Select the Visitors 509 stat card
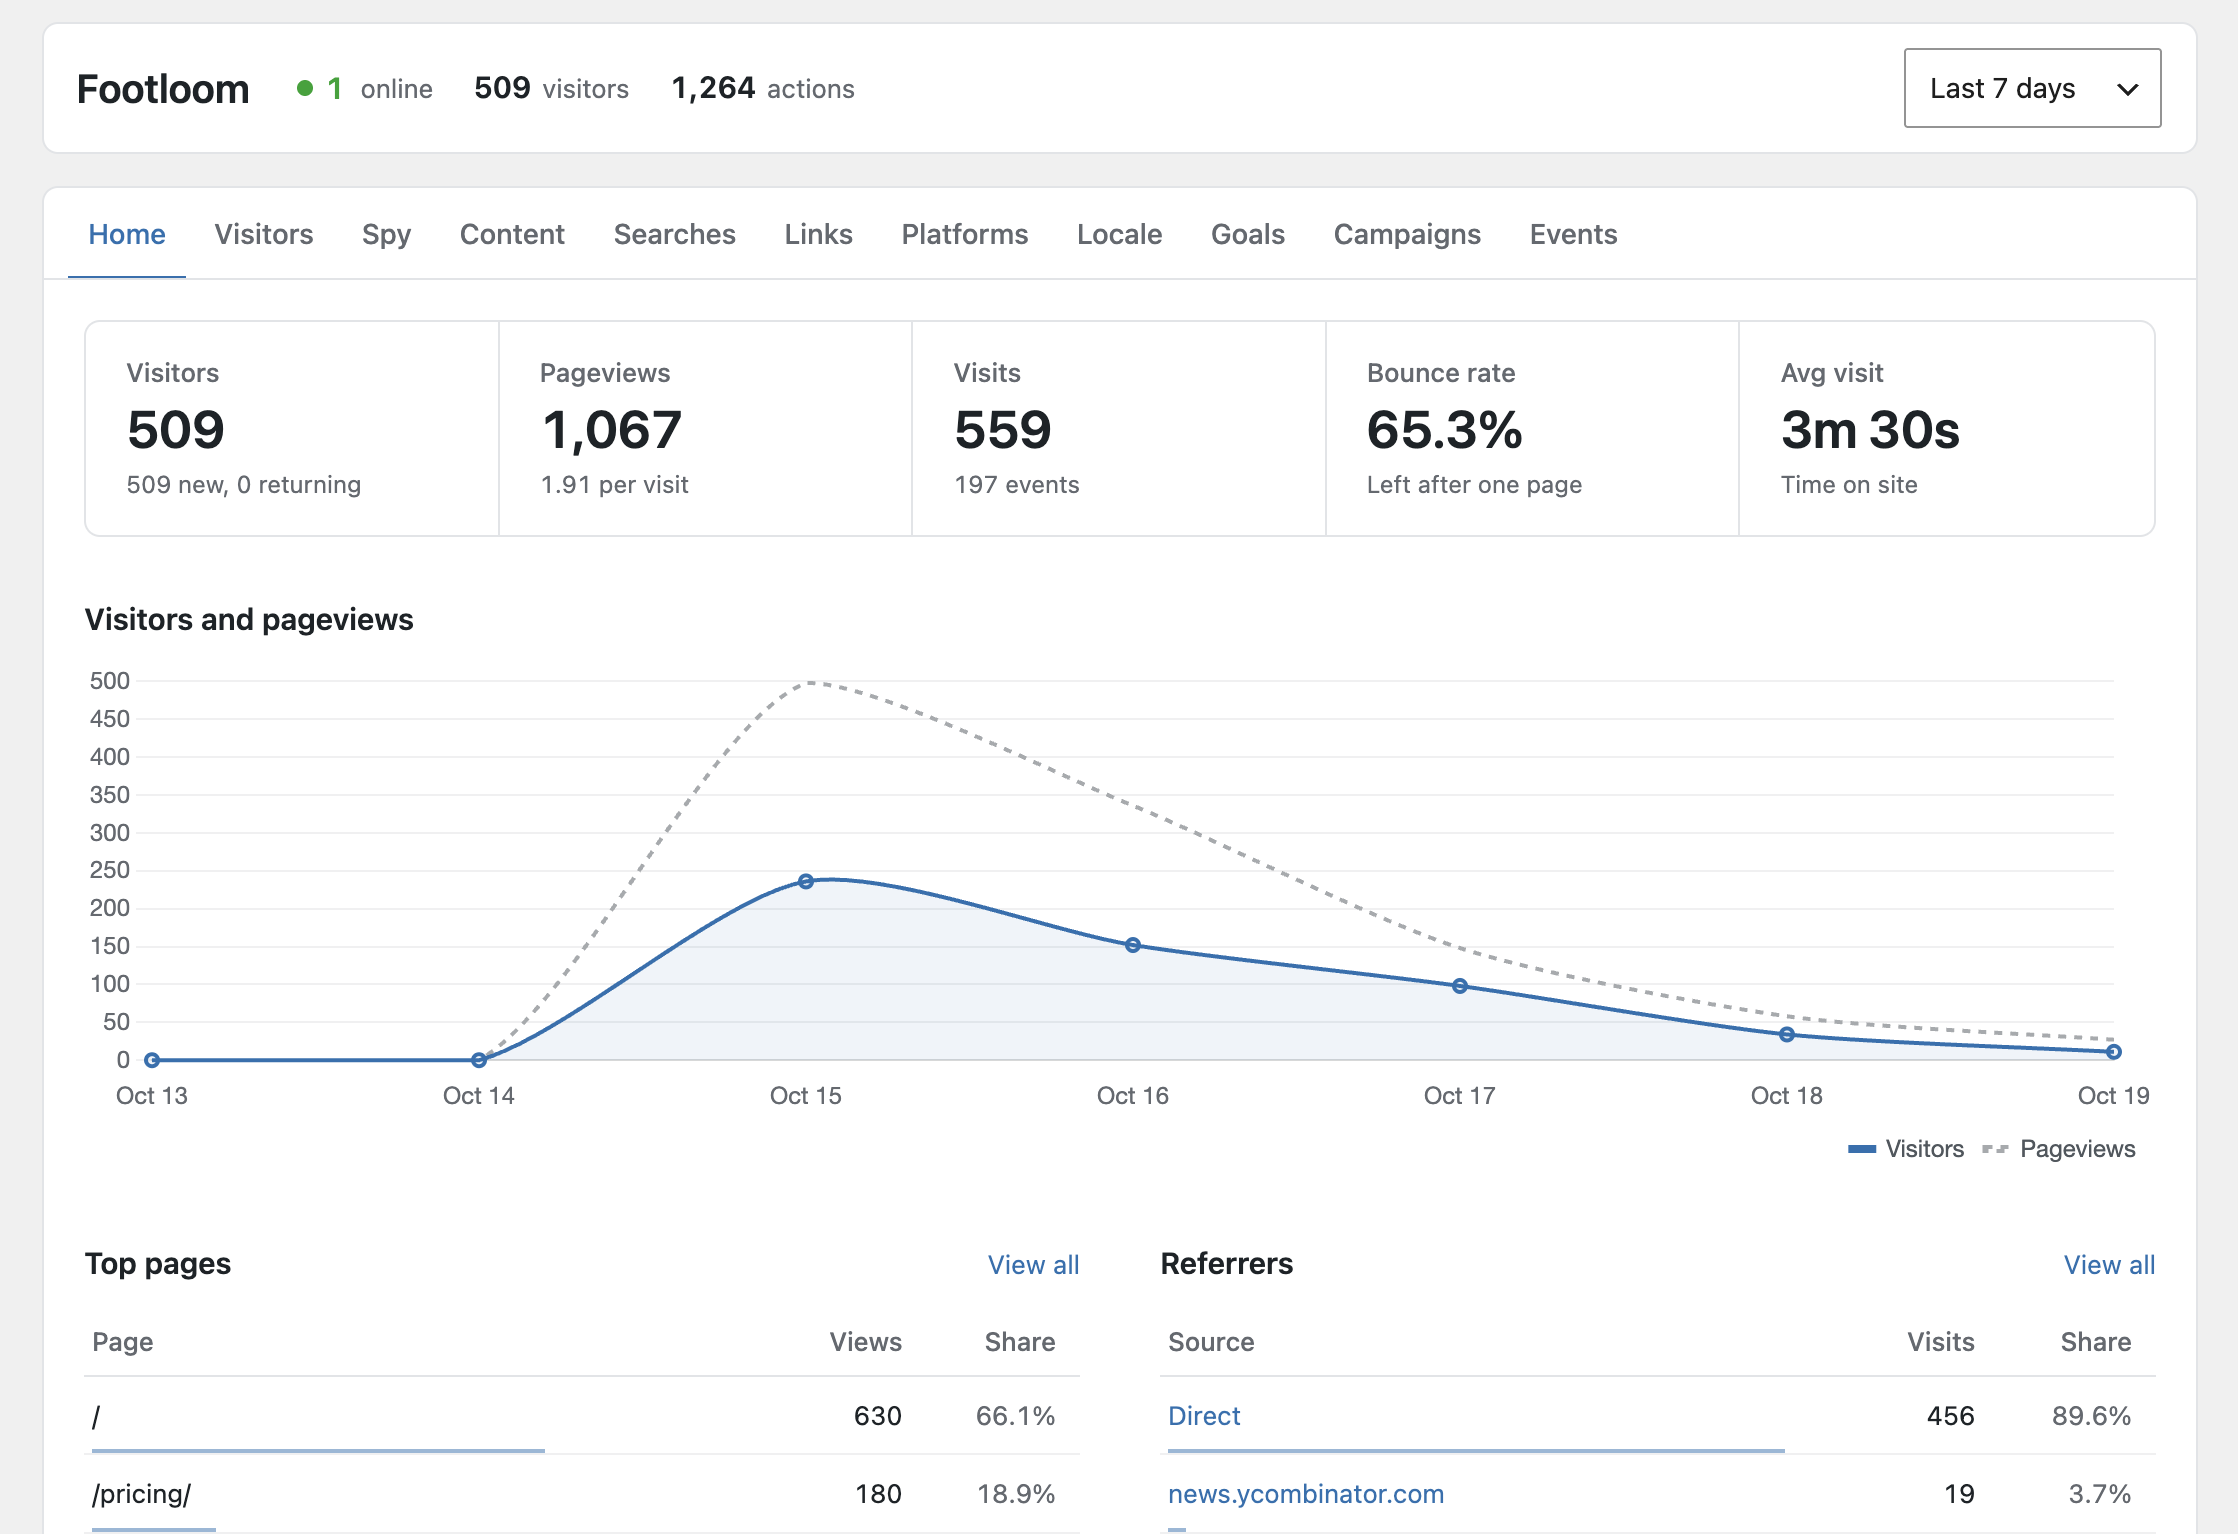Image resolution: width=2238 pixels, height=1534 pixels. pyautogui.click(x=292, y=429)
